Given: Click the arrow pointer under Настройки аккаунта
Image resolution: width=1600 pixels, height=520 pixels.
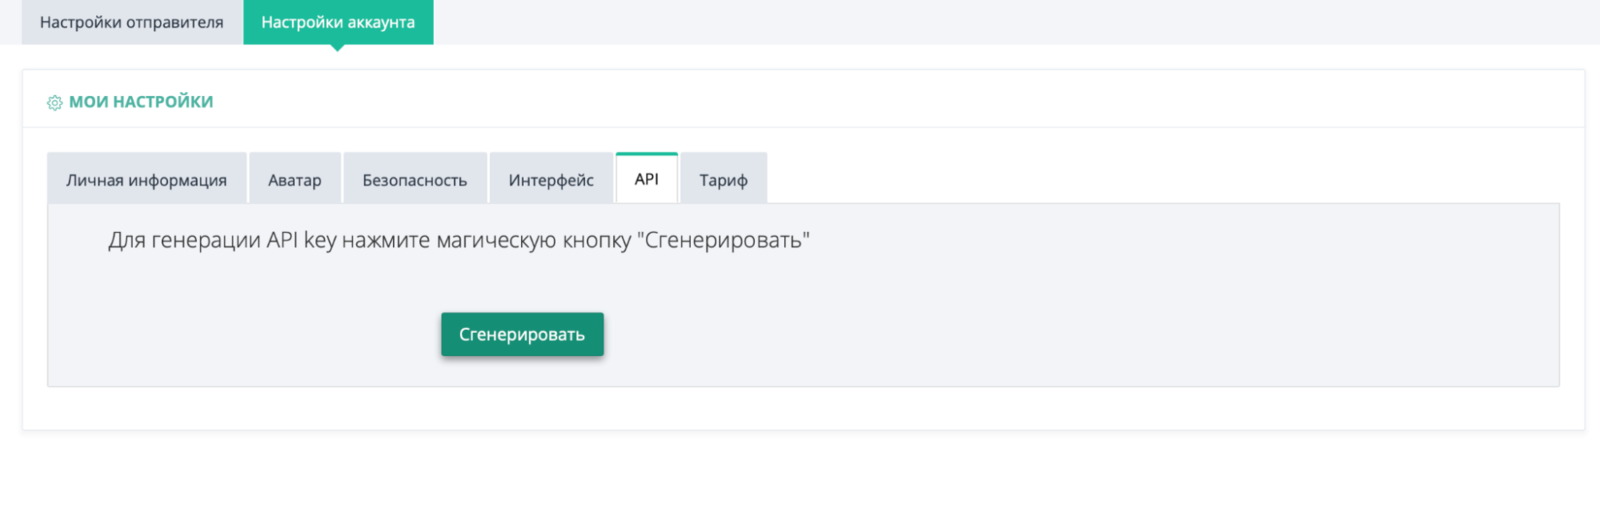Looking at the screenshot, I should 338,48.
